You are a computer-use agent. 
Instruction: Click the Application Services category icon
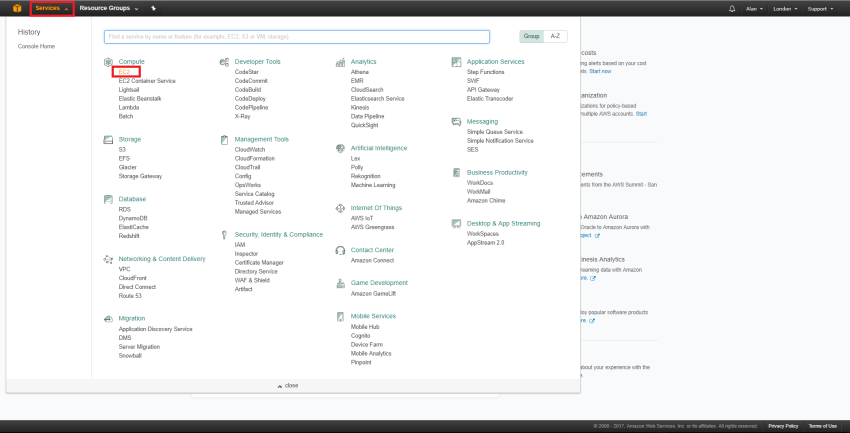[456, 62]
